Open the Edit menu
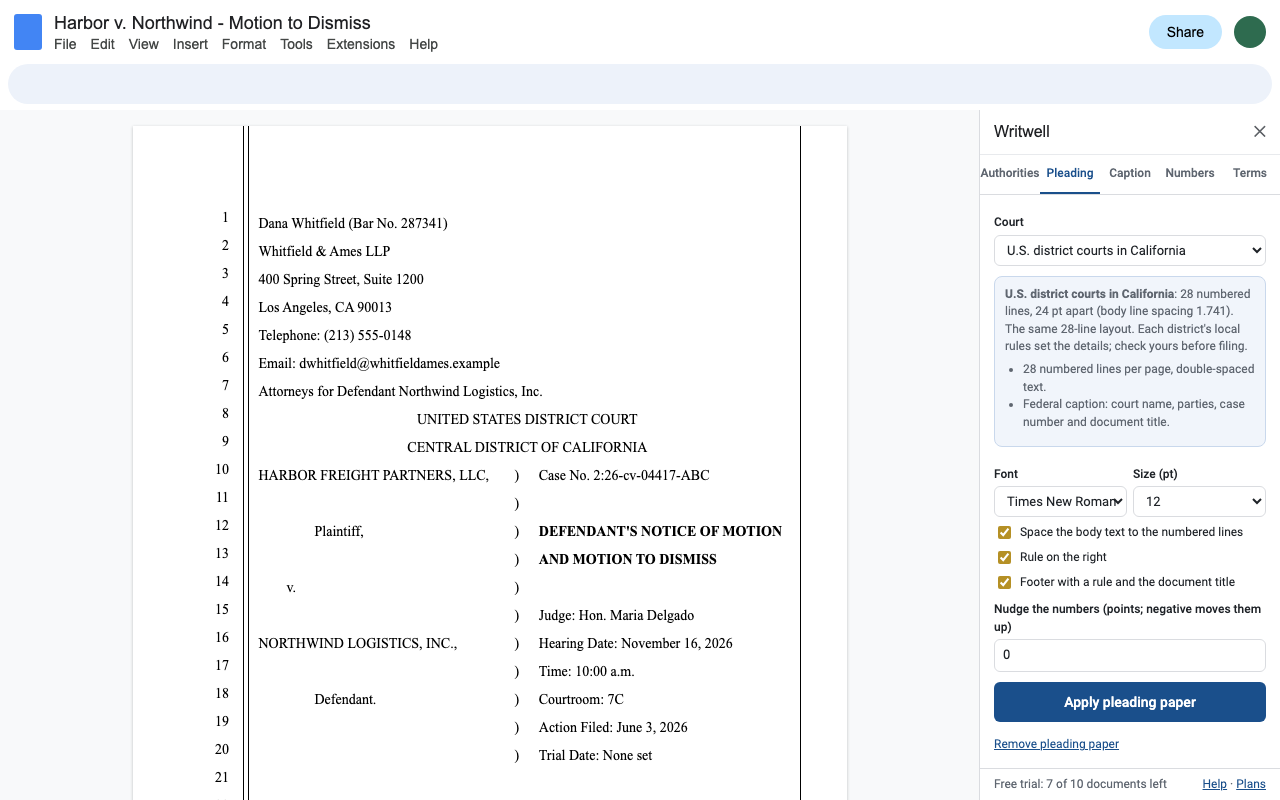 tap(102, 44)
